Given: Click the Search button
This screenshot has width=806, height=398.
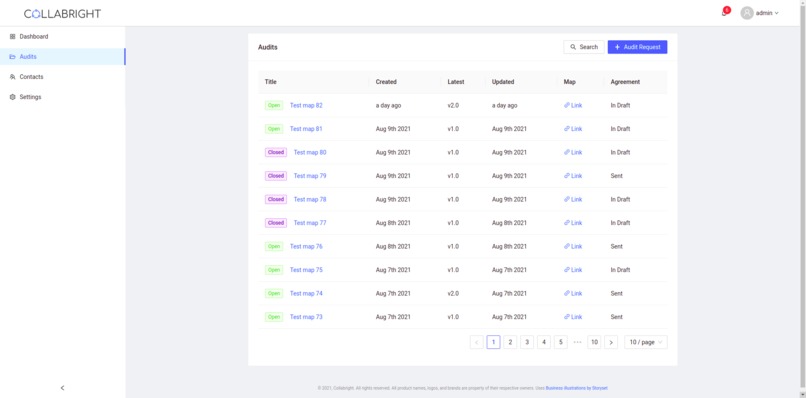Looking at the screenshot, I should tap(584, 47).
